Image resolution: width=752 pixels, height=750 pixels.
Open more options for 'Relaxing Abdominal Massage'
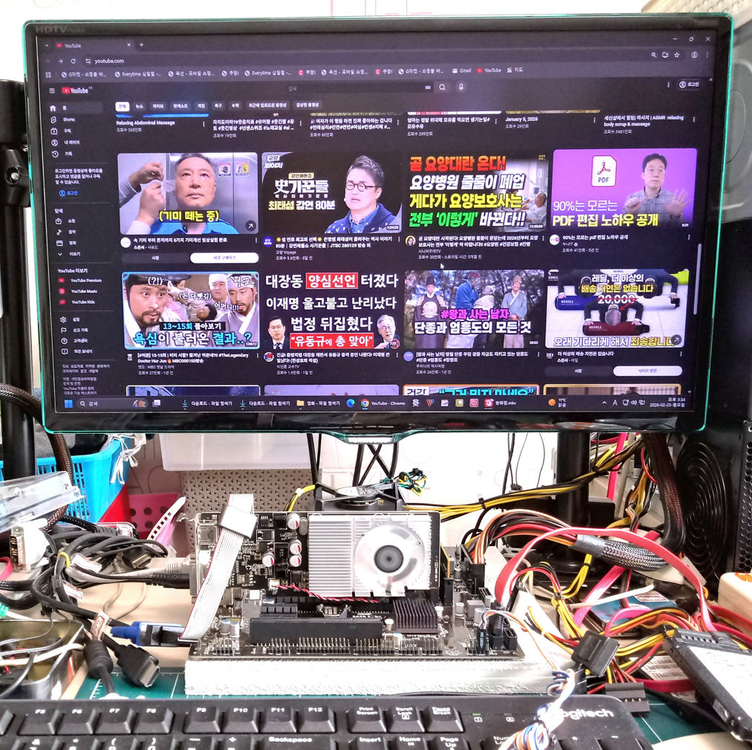click(x=203, y=124)
